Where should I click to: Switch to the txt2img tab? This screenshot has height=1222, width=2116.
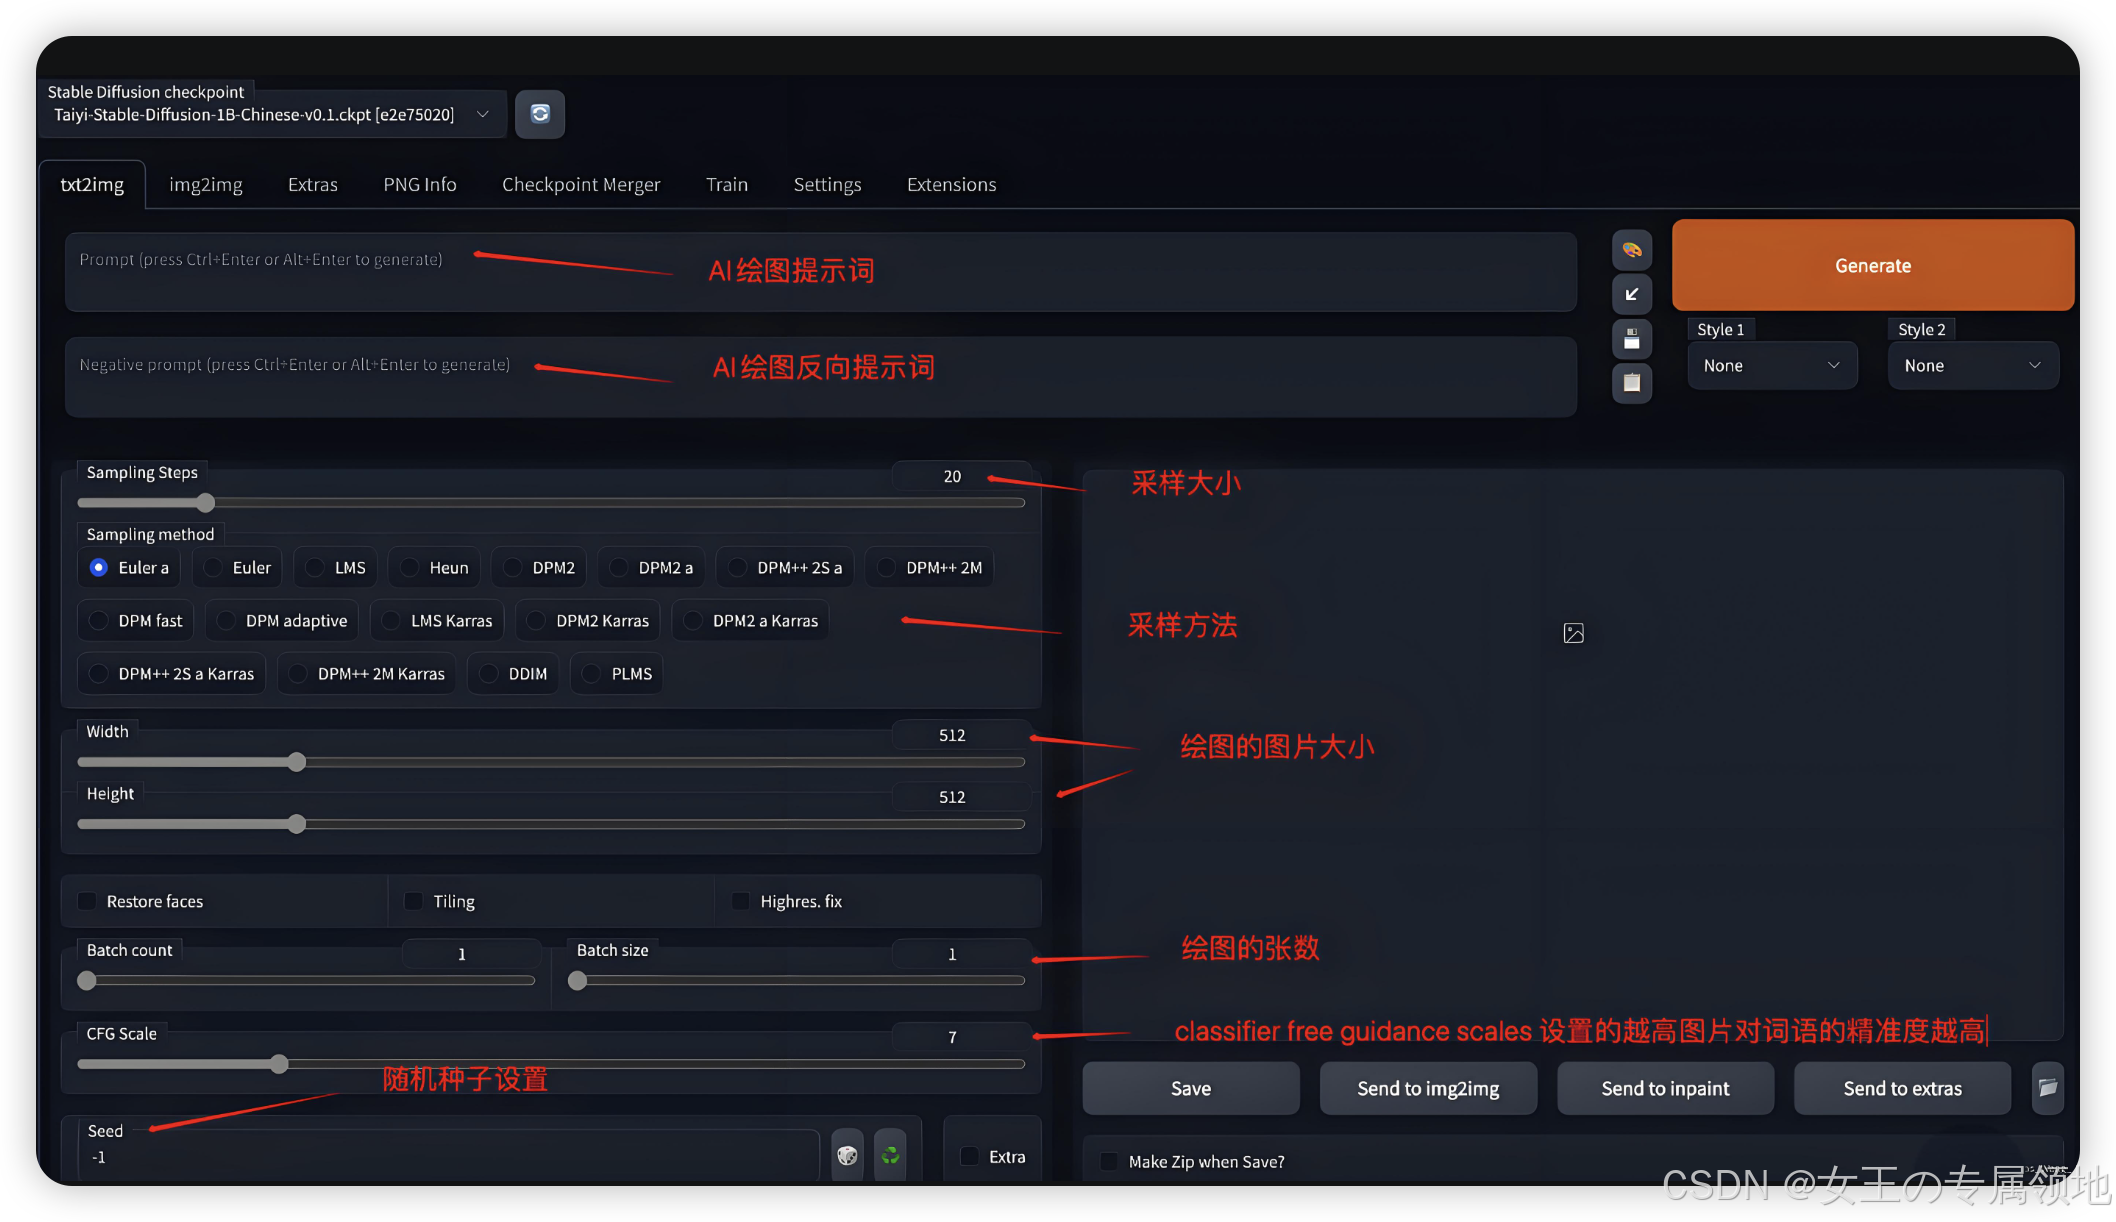(x=92, y=185)
